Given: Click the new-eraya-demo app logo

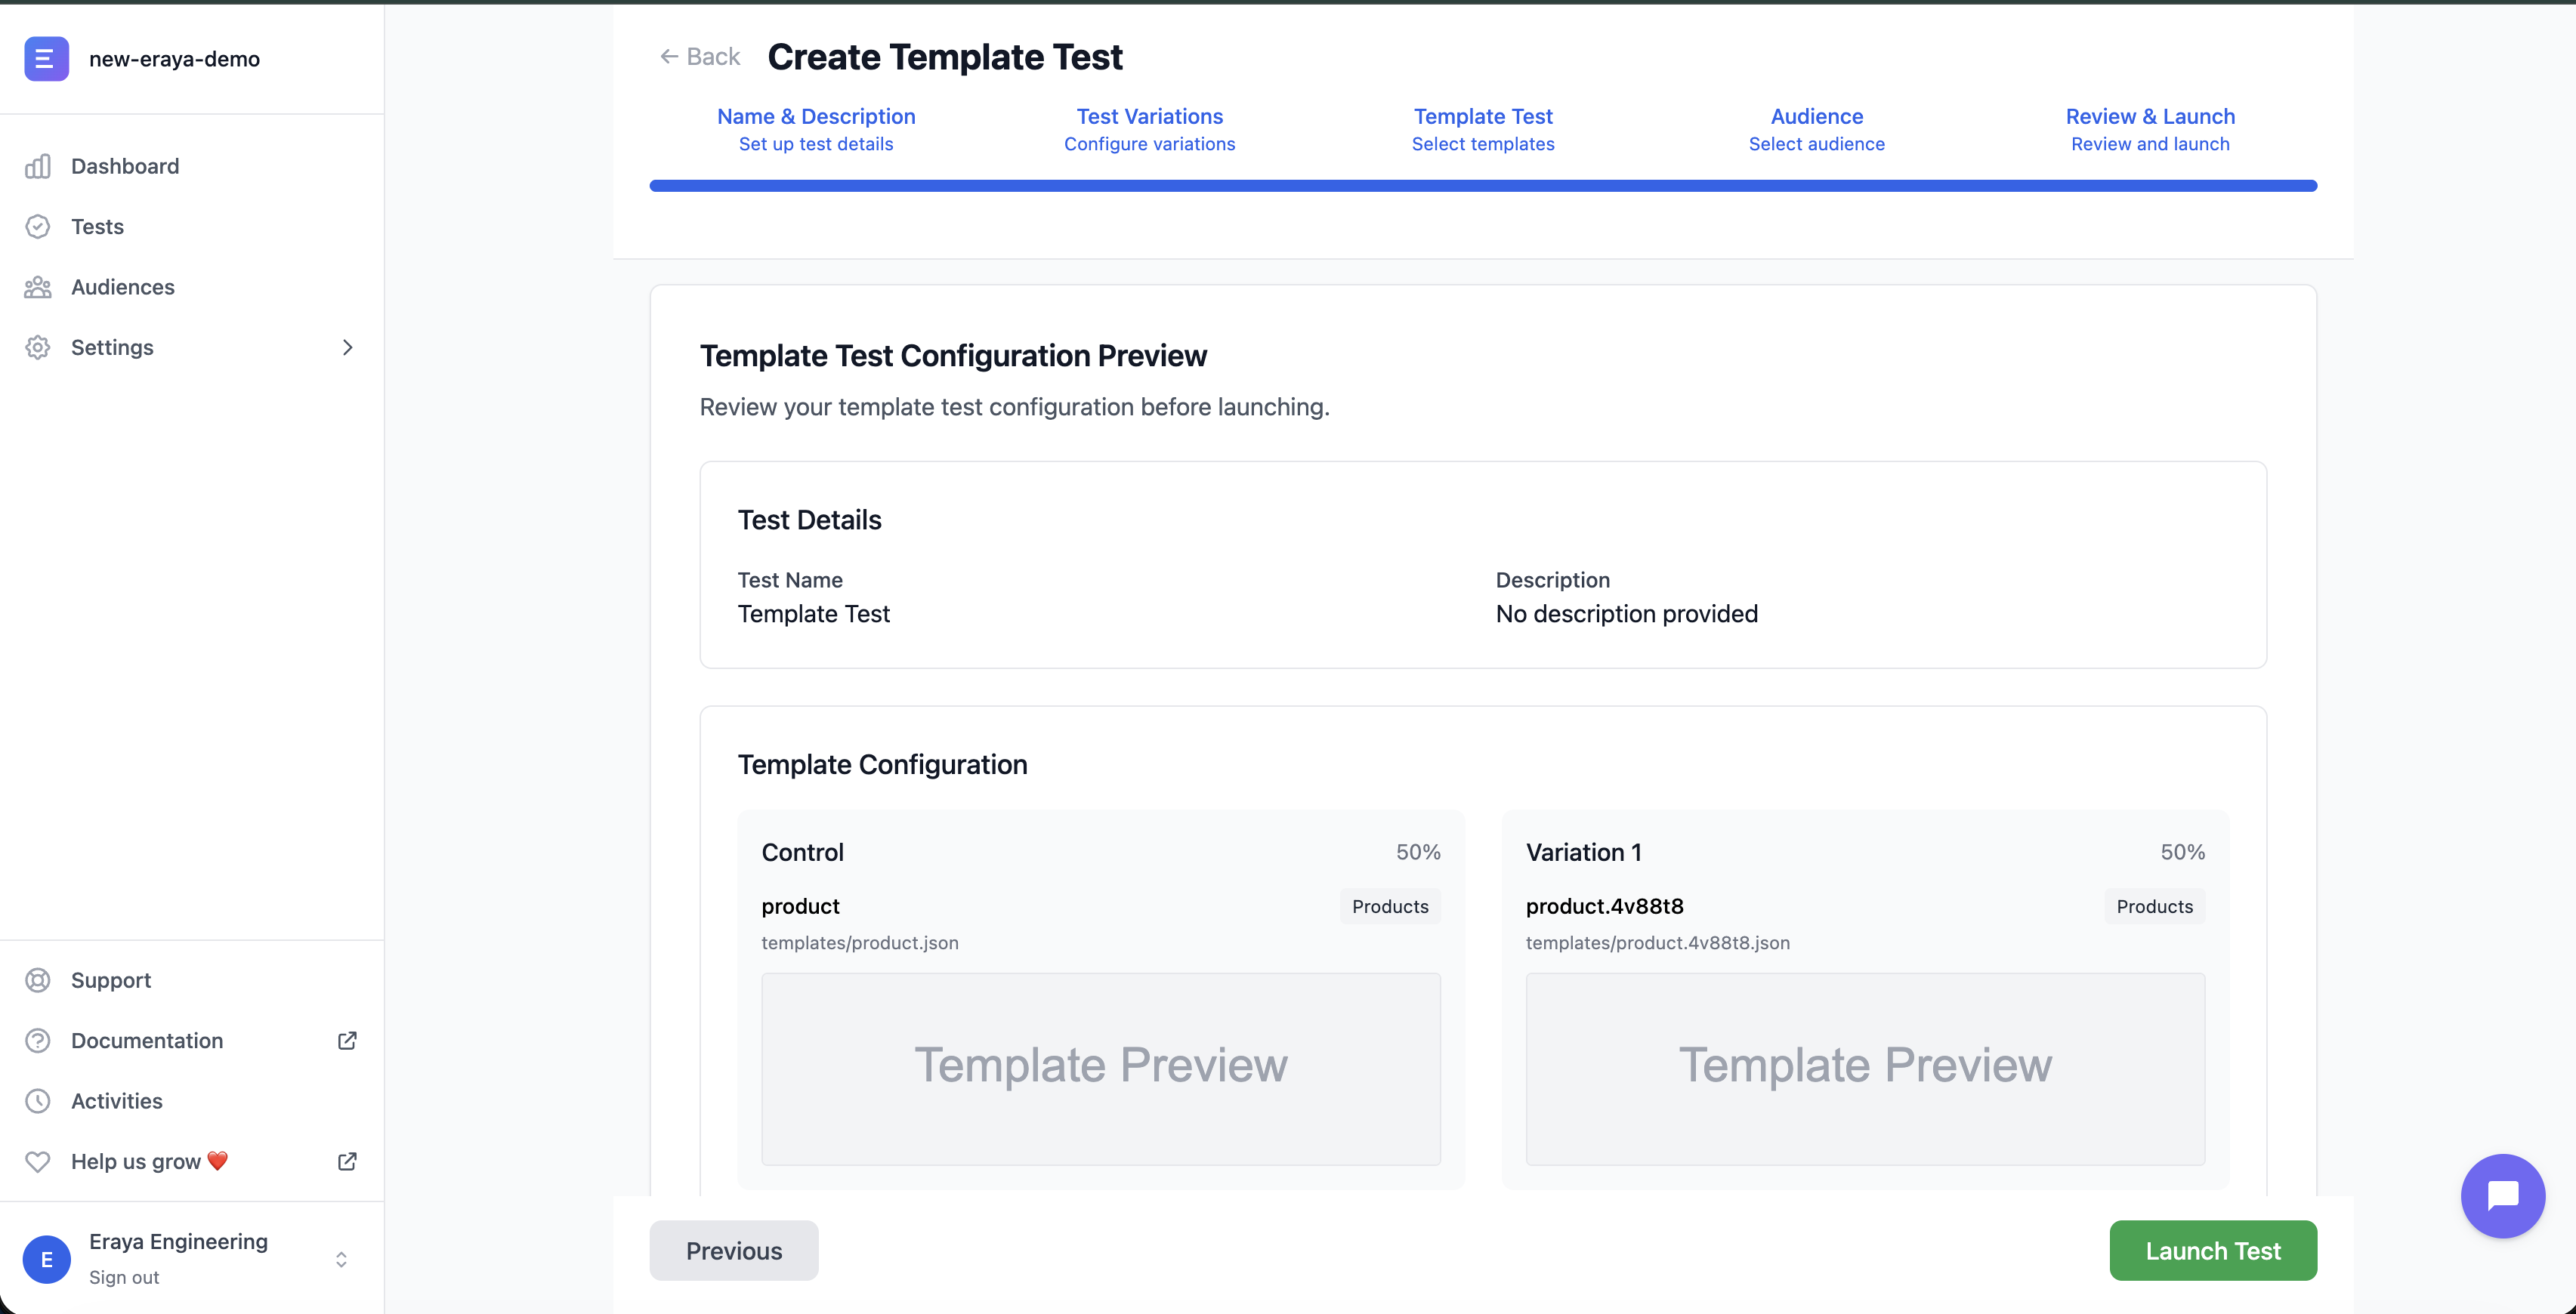Looking at the screenshot, I should (46, 59).
